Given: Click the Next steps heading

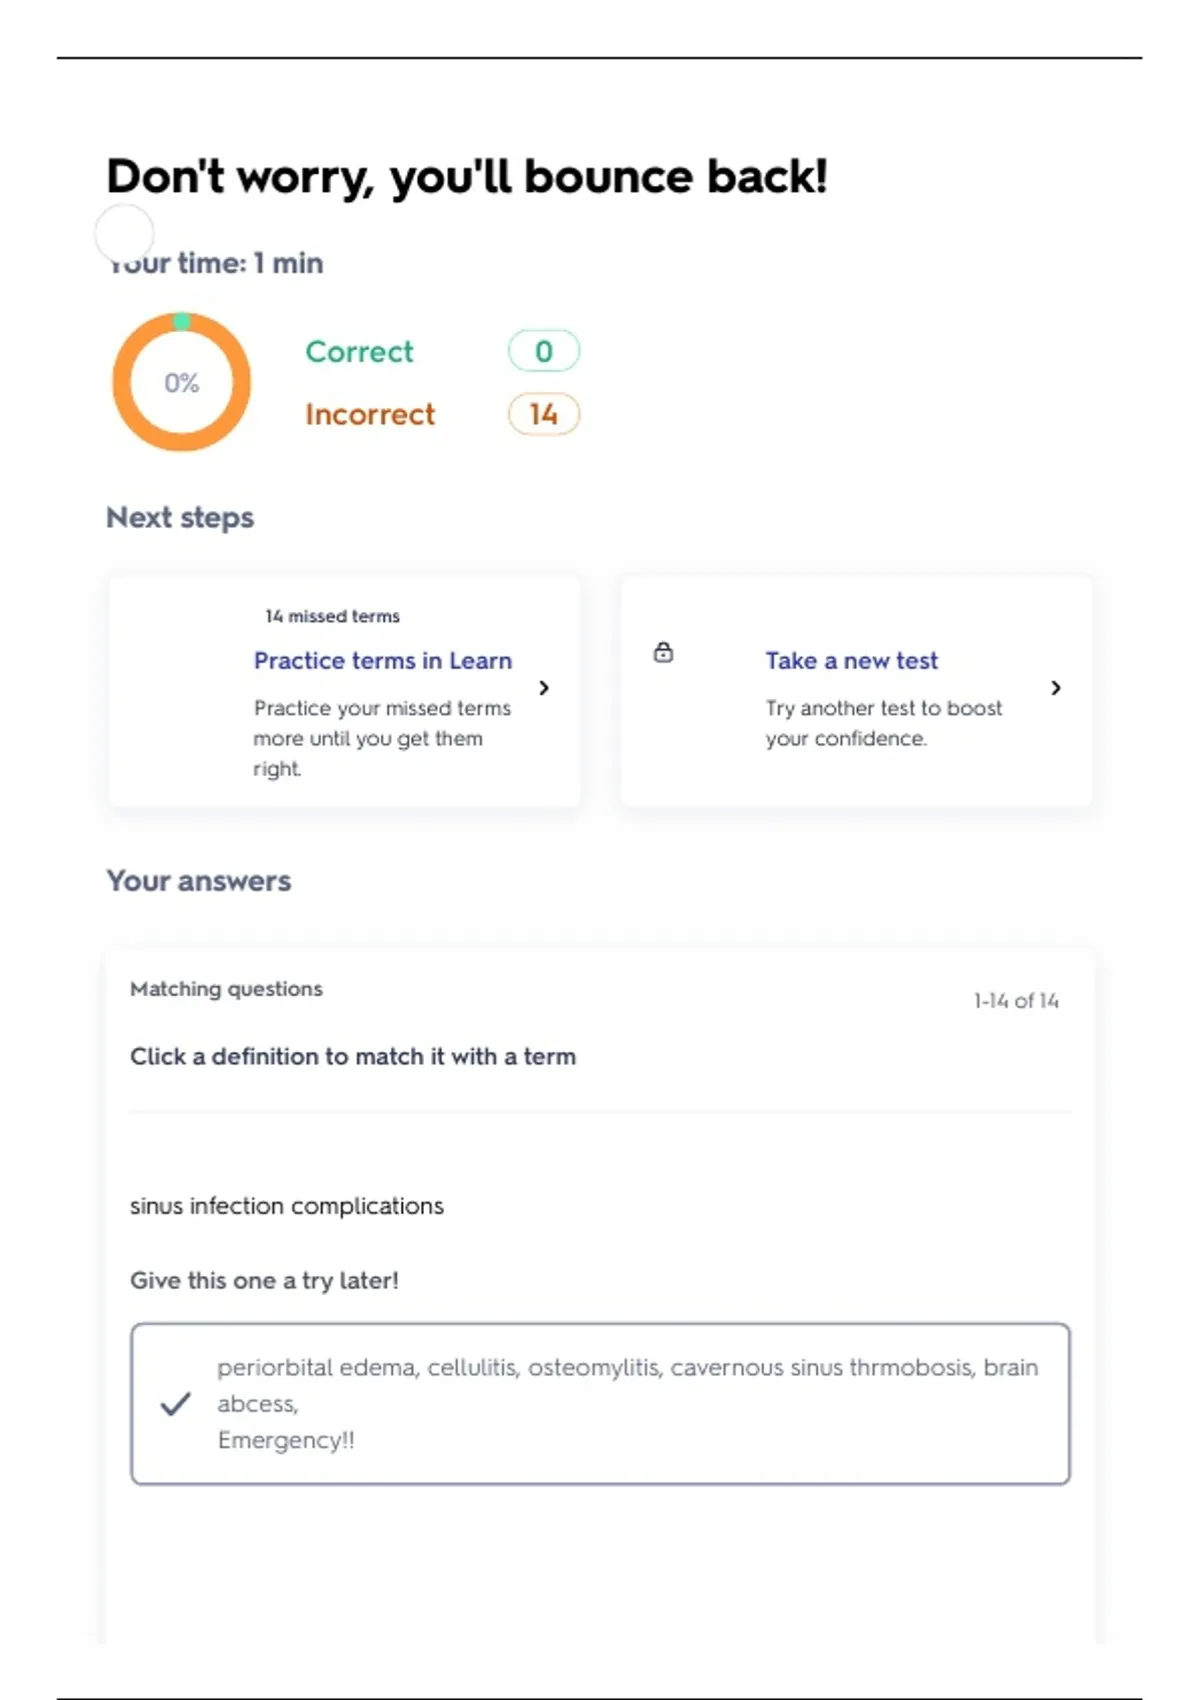Looking at the screenshot, I should [x=180, y=518].
